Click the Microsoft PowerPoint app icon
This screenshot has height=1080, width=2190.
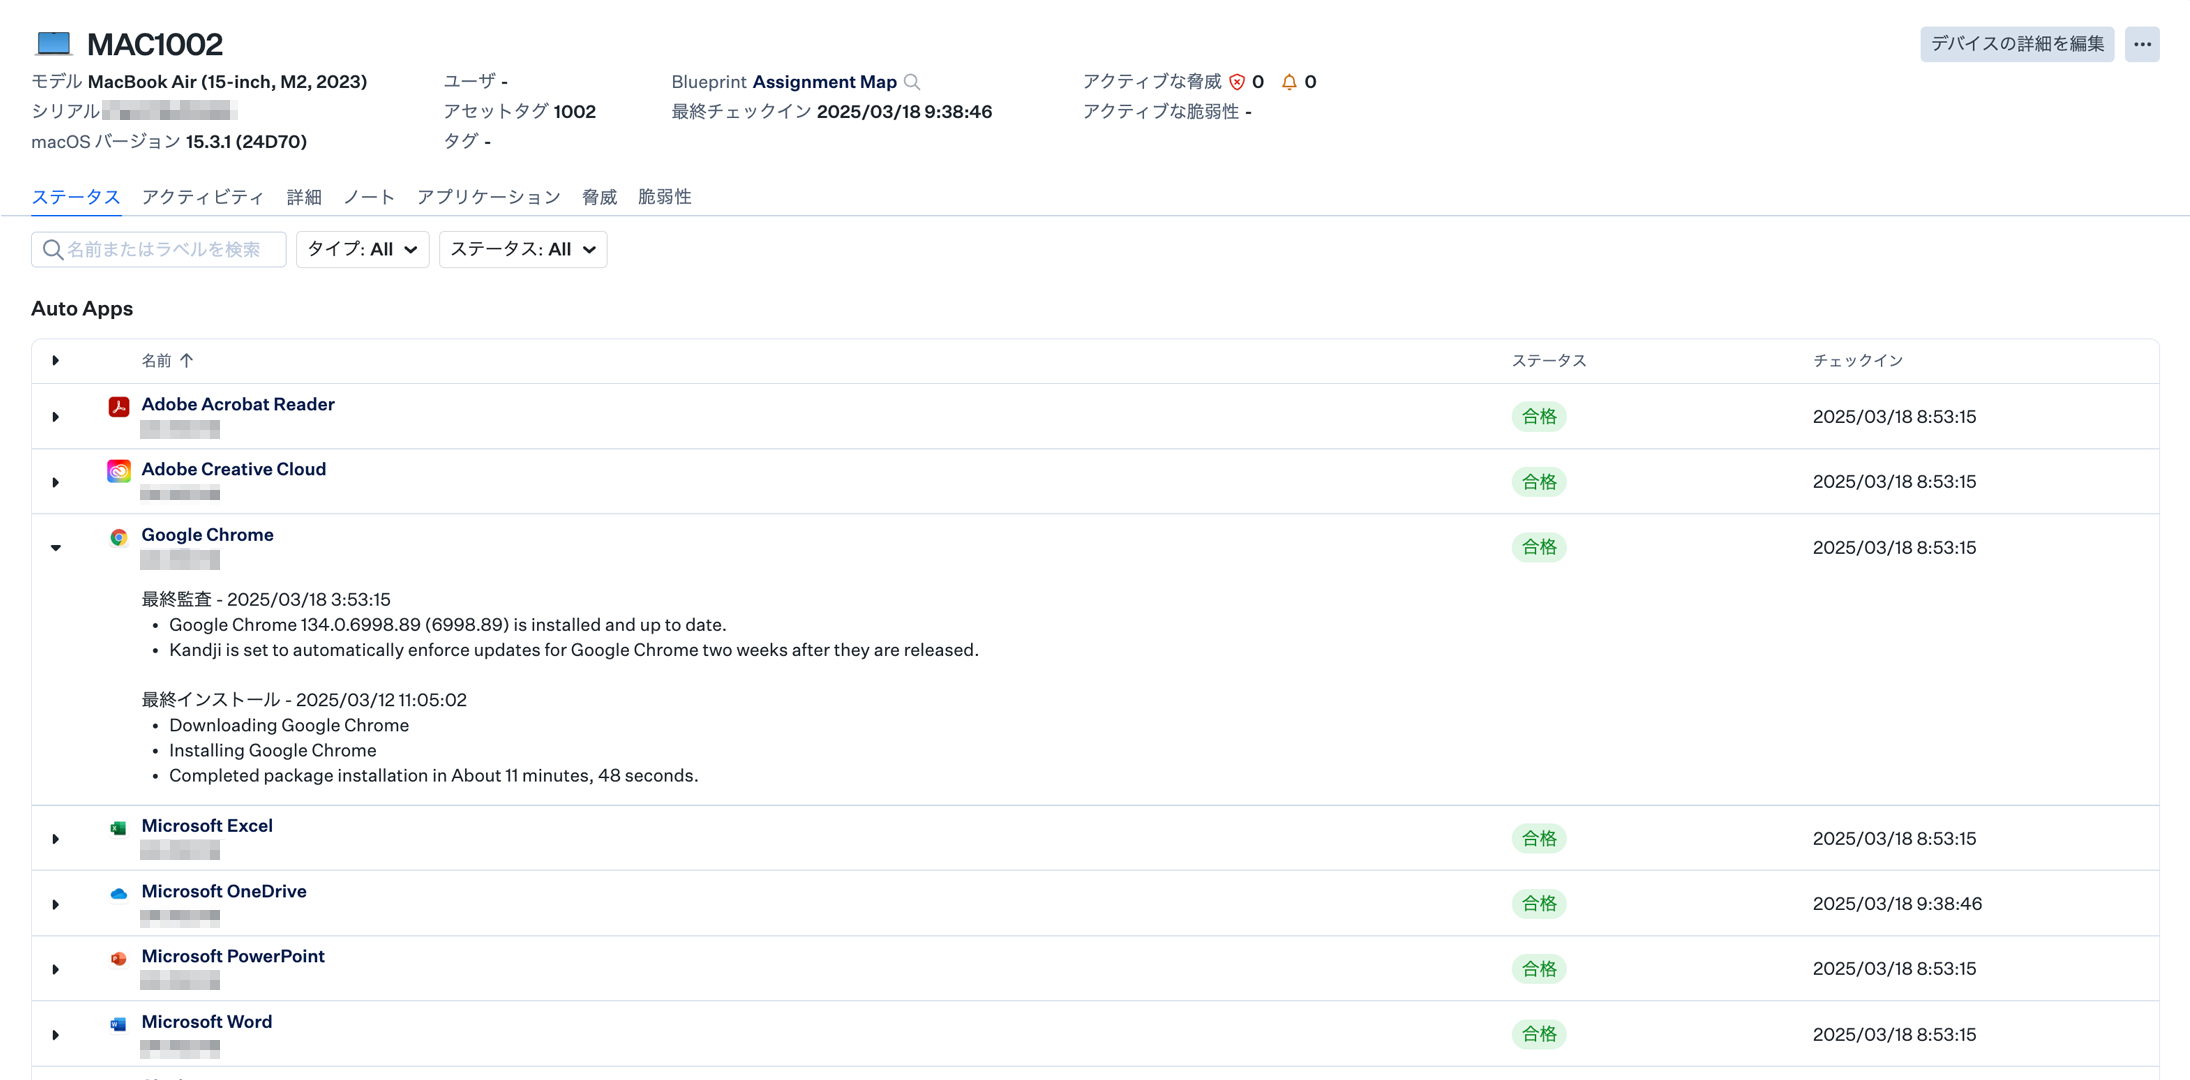[119, 958]
